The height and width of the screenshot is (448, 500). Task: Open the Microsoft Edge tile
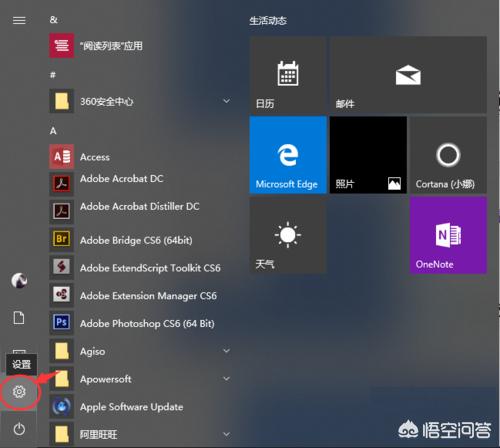click(x=288, y=155)
